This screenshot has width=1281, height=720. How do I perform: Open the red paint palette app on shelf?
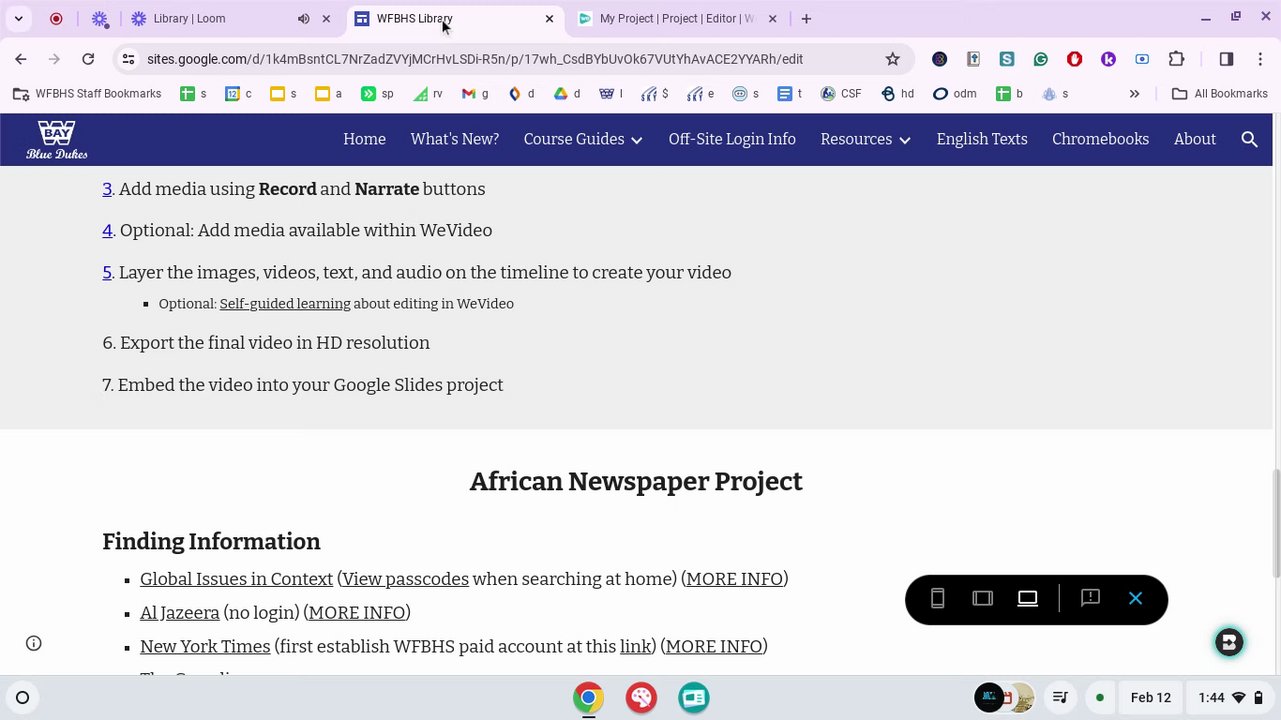(641, 698)
